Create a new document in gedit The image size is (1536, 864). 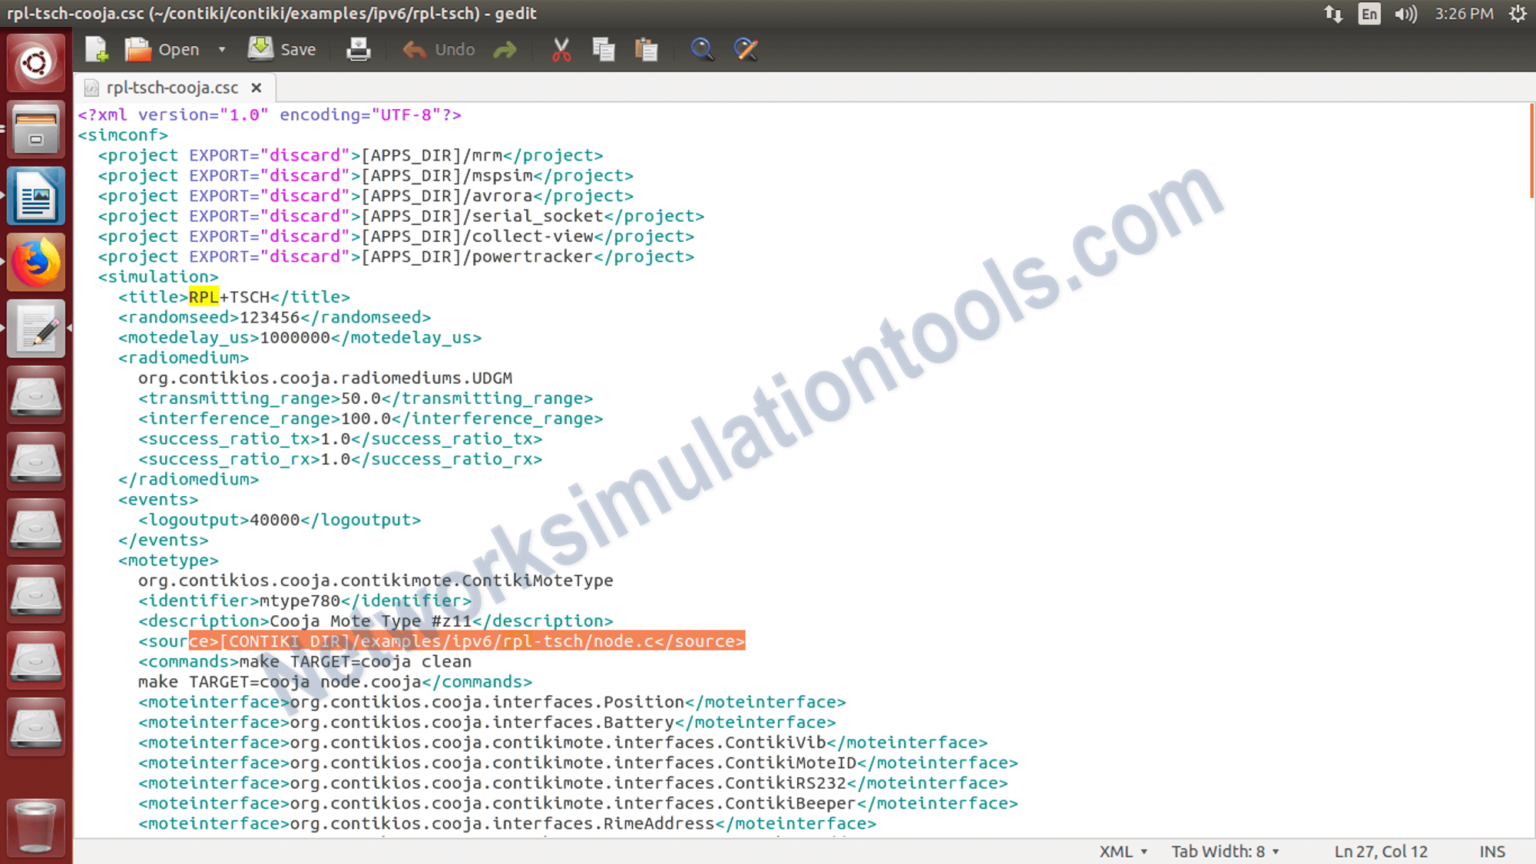click(95, 49)
